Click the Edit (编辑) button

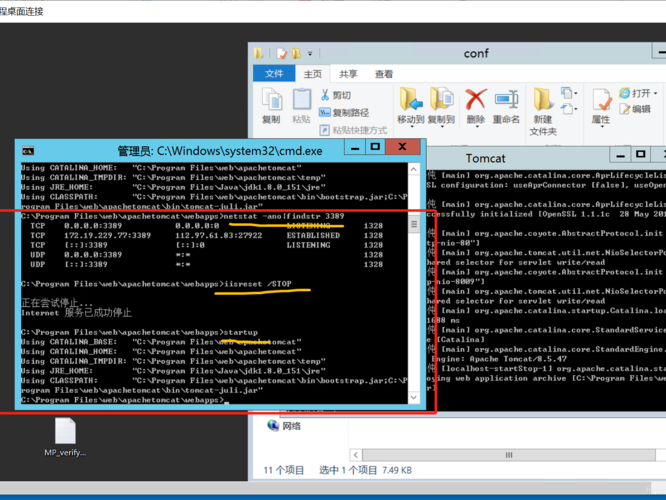tap(635, 109)
